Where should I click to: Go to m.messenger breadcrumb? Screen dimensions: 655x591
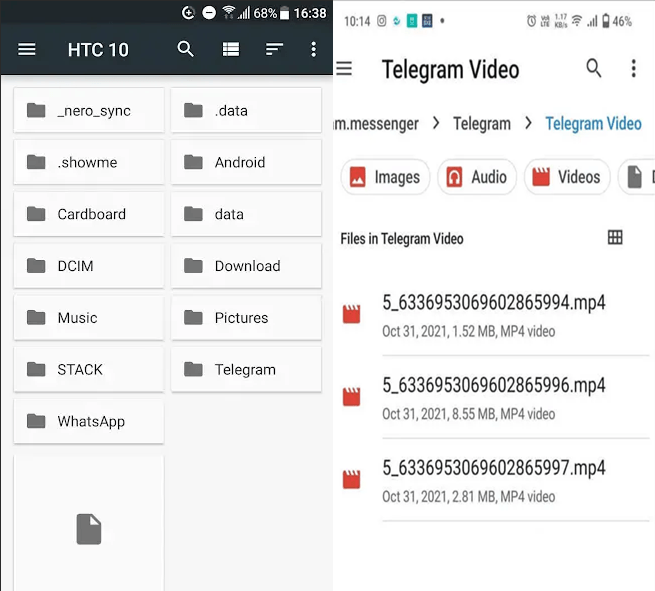pyautogui.click(x=376, y=124)
